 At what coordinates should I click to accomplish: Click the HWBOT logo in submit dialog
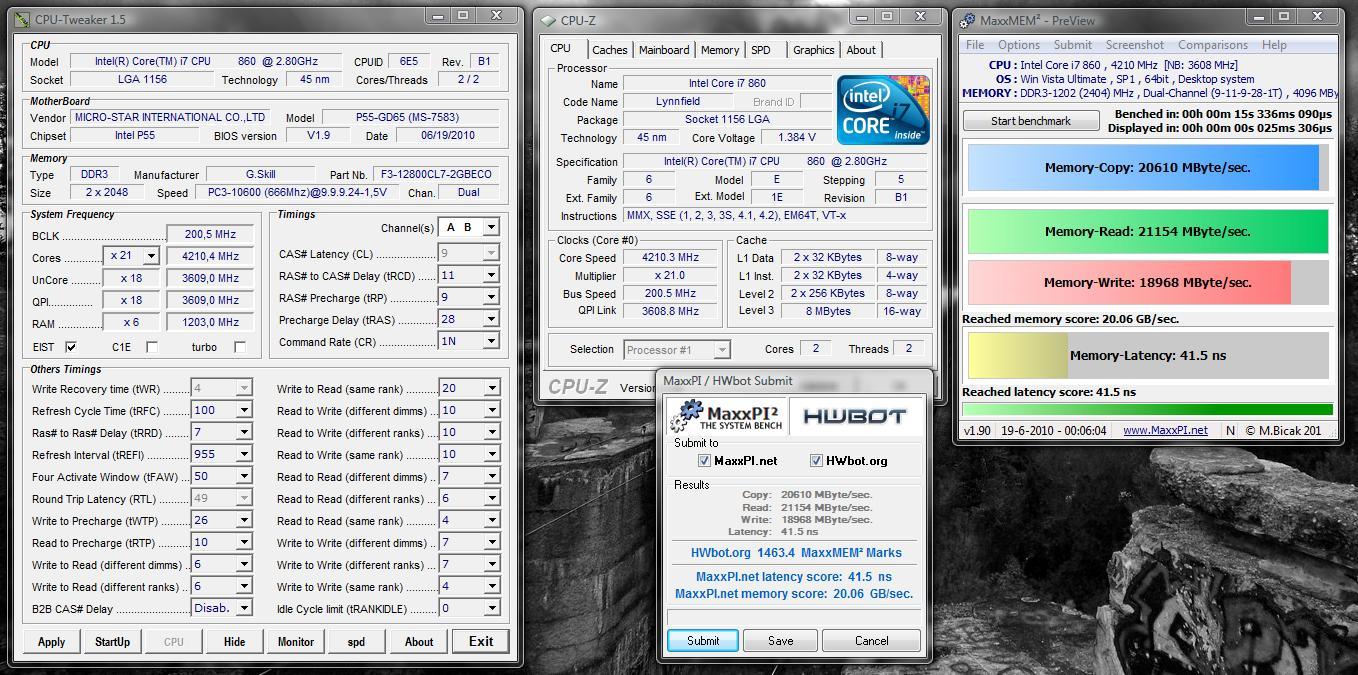point(855,416)
